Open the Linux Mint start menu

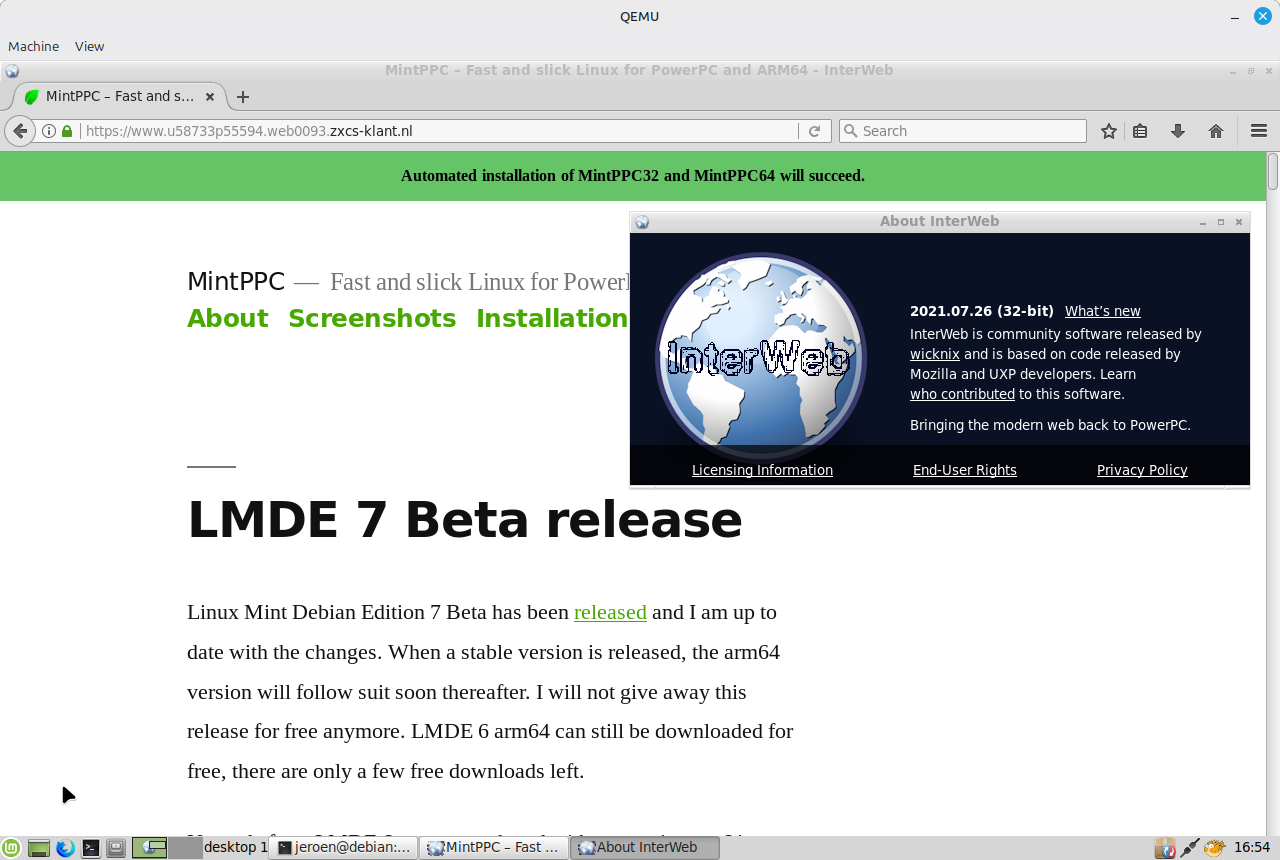[11, 848]
